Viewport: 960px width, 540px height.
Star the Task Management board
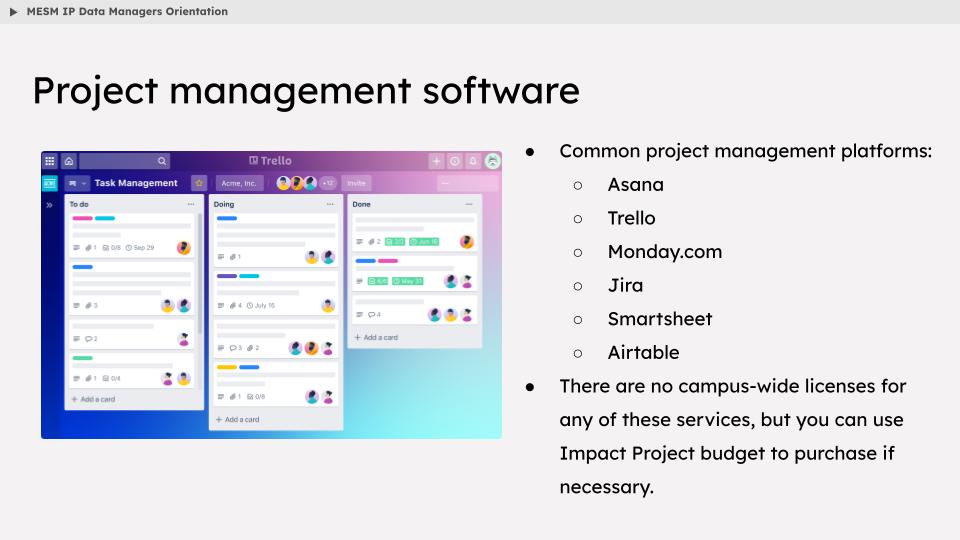[x=198, y=183]
